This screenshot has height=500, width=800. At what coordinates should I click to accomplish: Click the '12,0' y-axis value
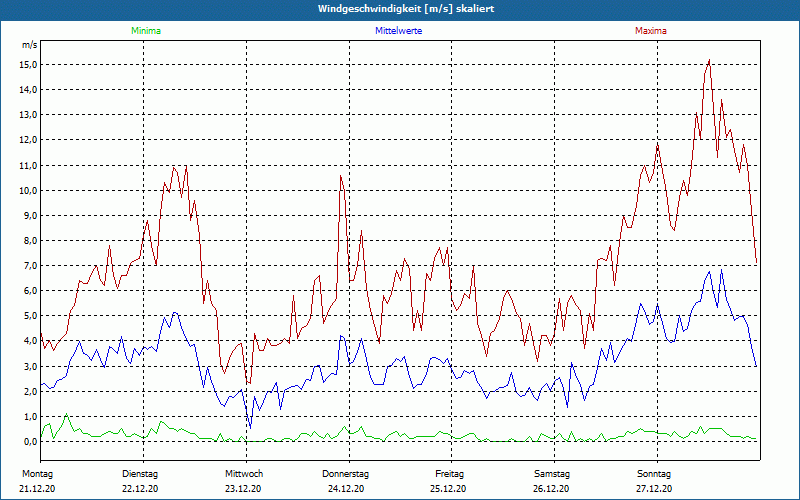[28, 140]
